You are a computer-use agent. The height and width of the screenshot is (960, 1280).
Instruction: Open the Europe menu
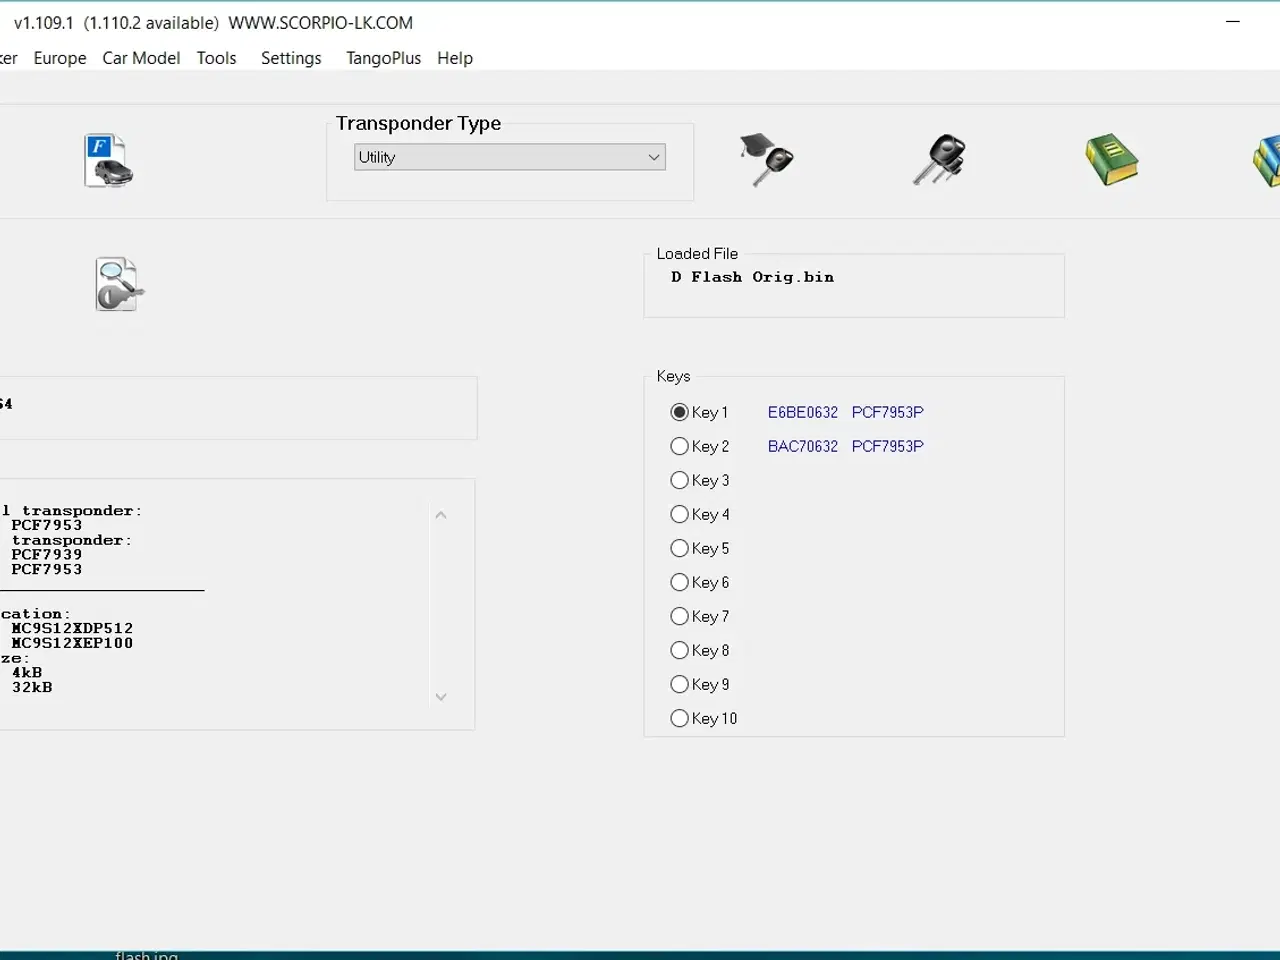tap(60, 58)
